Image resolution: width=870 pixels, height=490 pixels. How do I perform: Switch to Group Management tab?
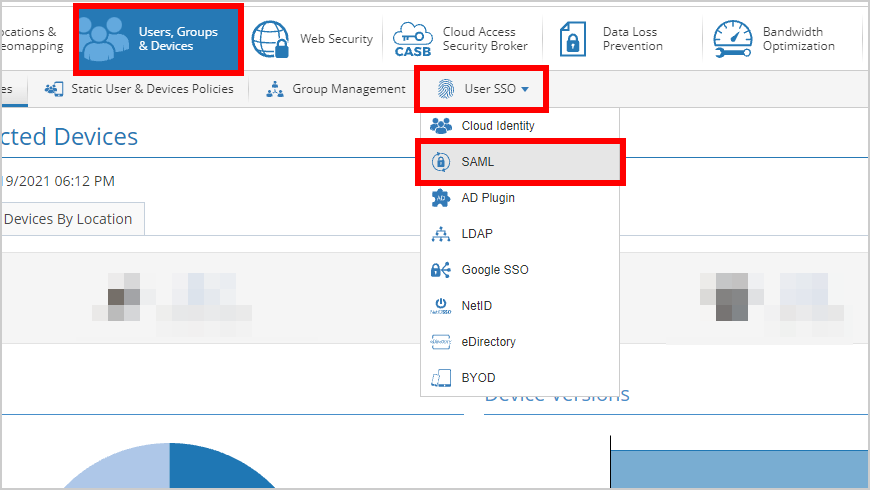pyautogui.click(x=336, y=89)
